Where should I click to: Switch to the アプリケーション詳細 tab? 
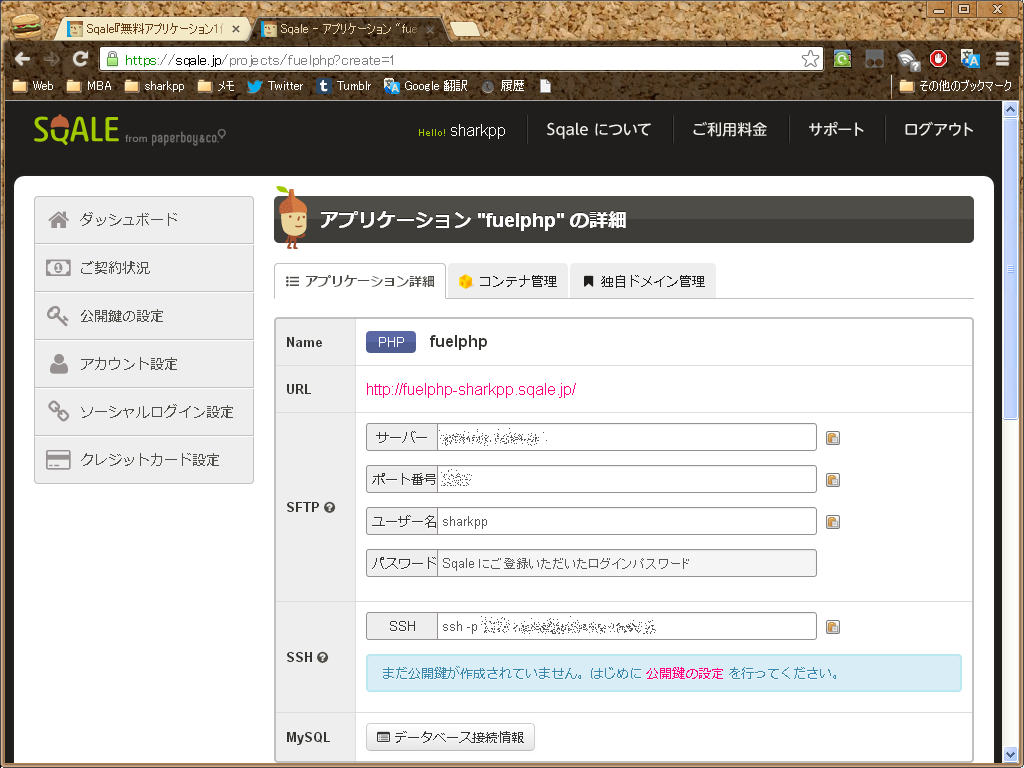point(360,281)
